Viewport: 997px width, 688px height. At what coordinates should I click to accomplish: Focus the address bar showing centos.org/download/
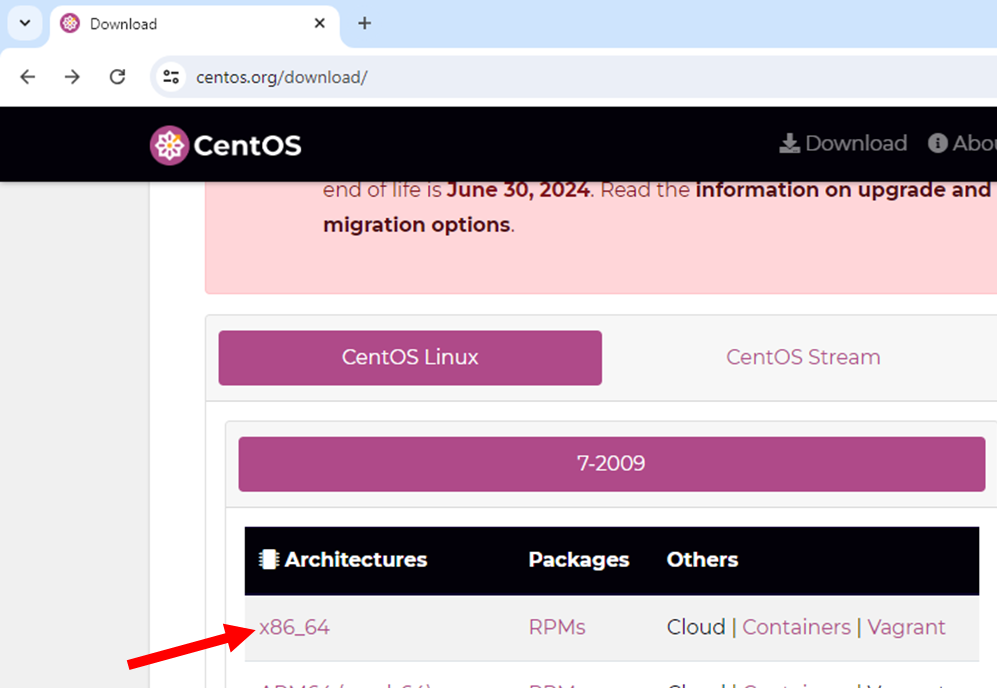tap(572, 77)
